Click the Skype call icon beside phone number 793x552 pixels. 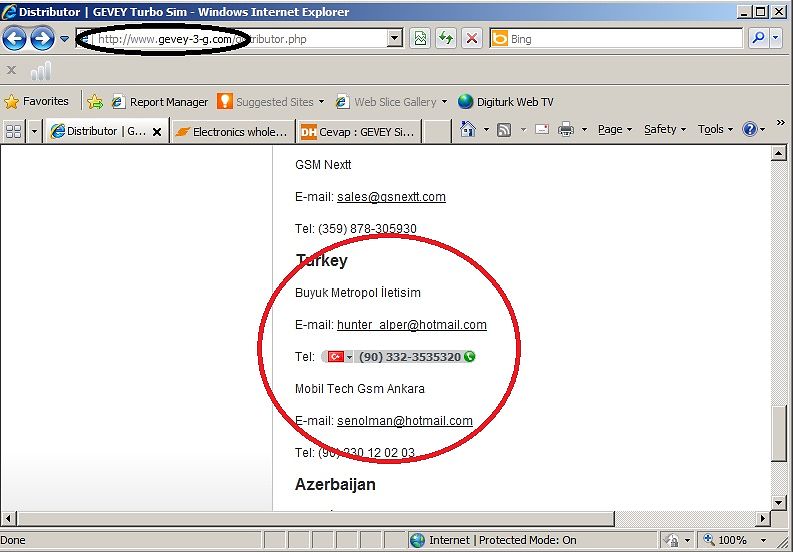coord(469,357)
